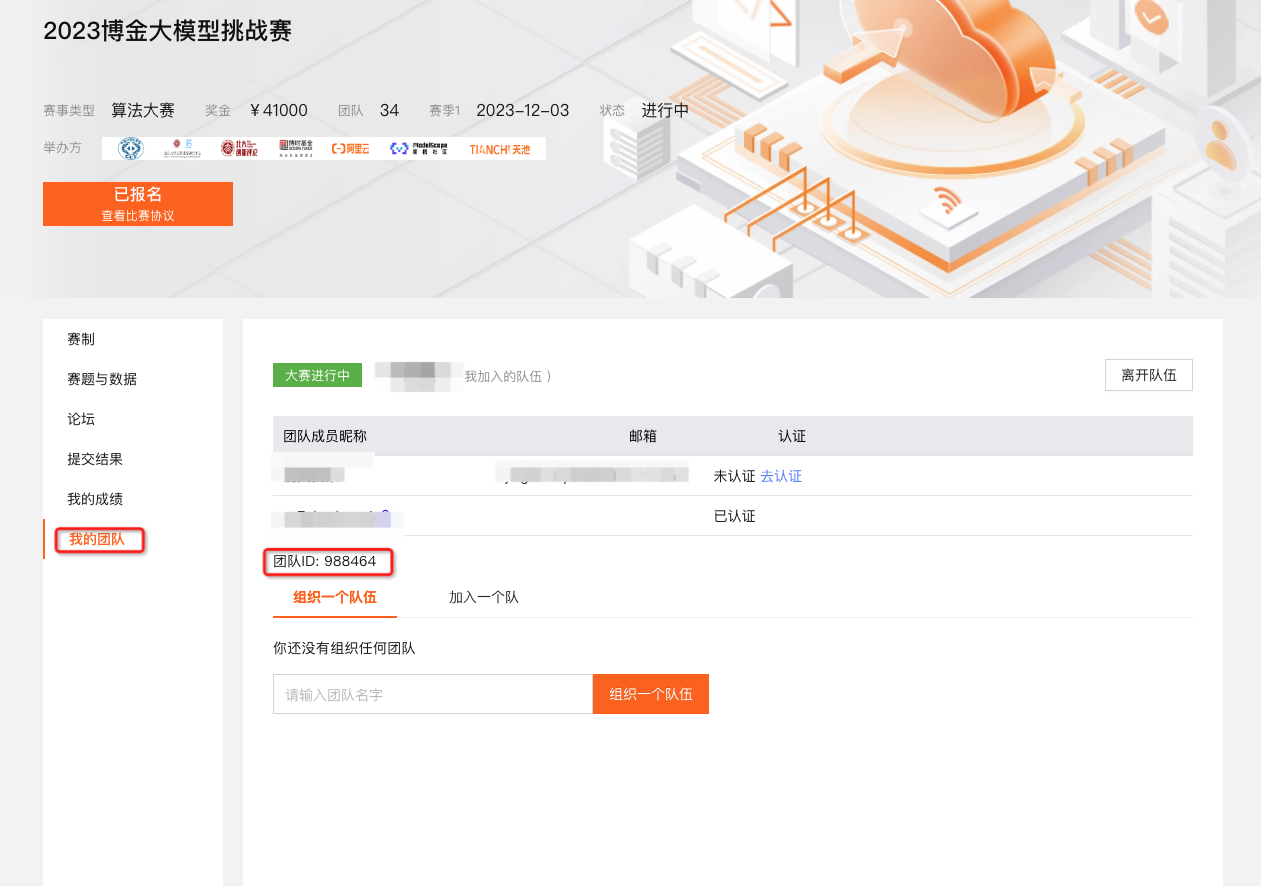The image size is (1261, 886).
Task: Click the 认证 column header
Action: [x=792, y=436]
